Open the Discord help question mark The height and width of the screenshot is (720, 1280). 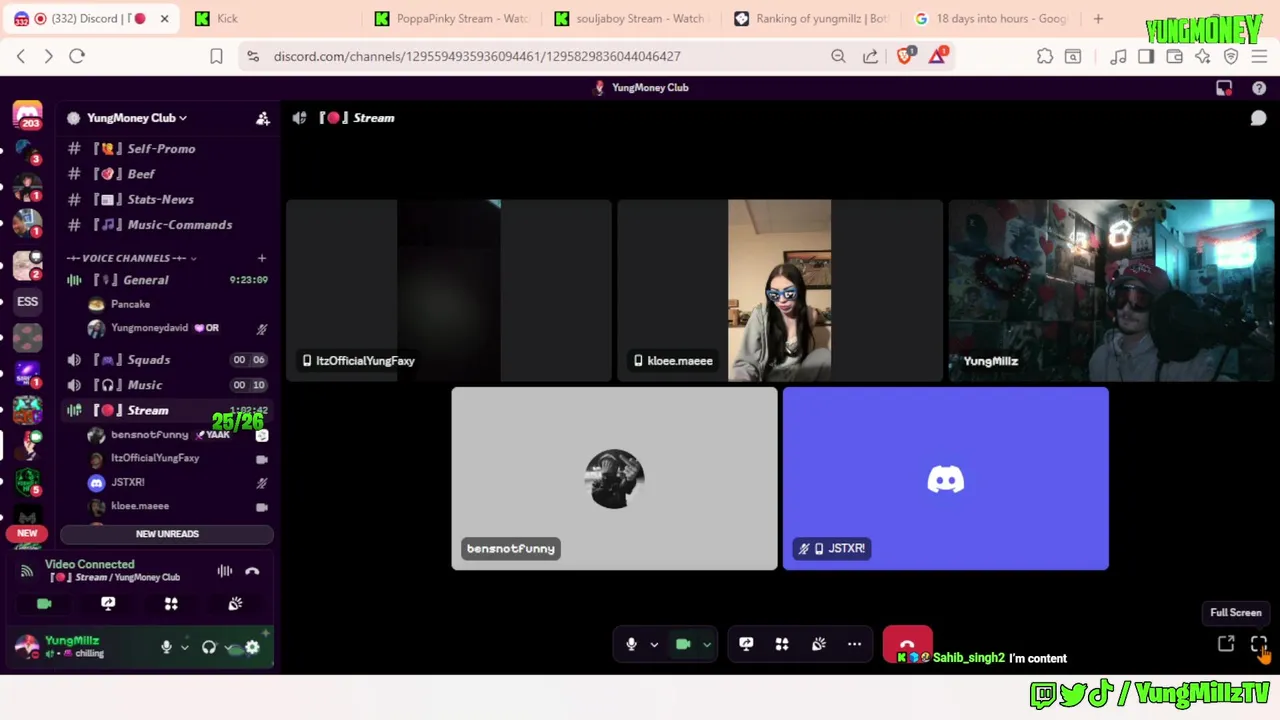point(1259,88)
